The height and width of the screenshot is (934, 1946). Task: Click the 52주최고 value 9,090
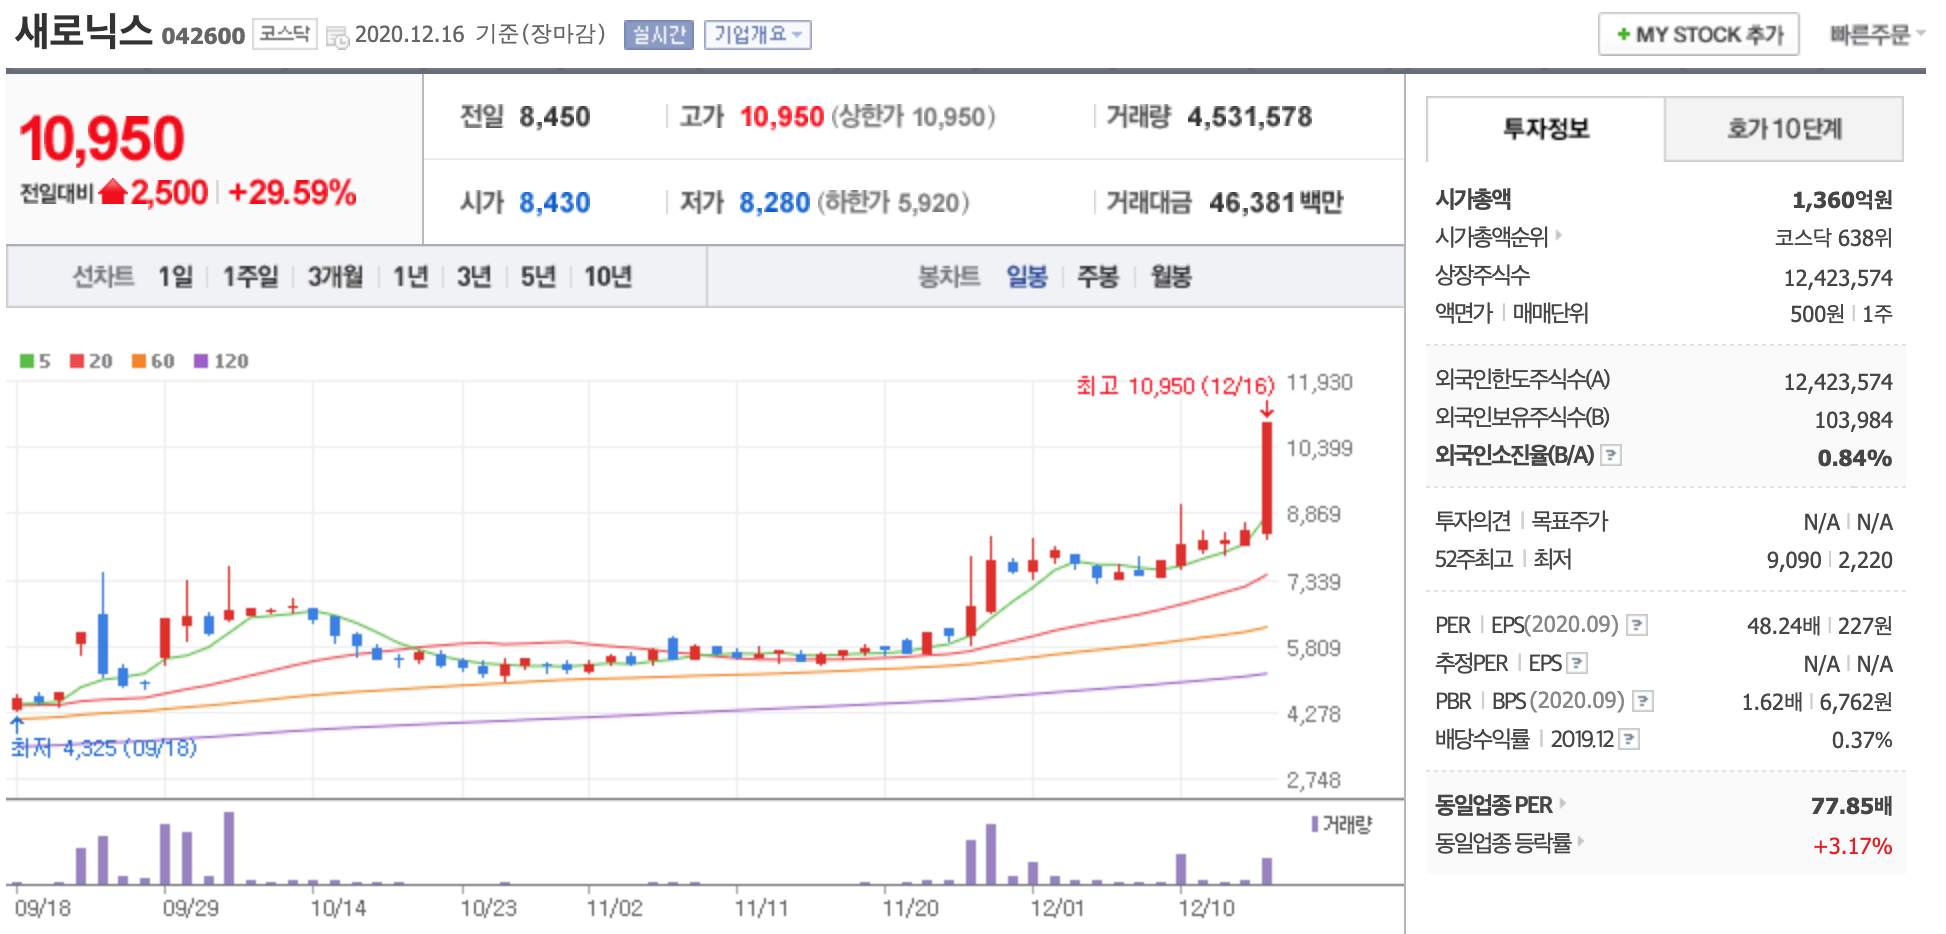pos(1793,560)
